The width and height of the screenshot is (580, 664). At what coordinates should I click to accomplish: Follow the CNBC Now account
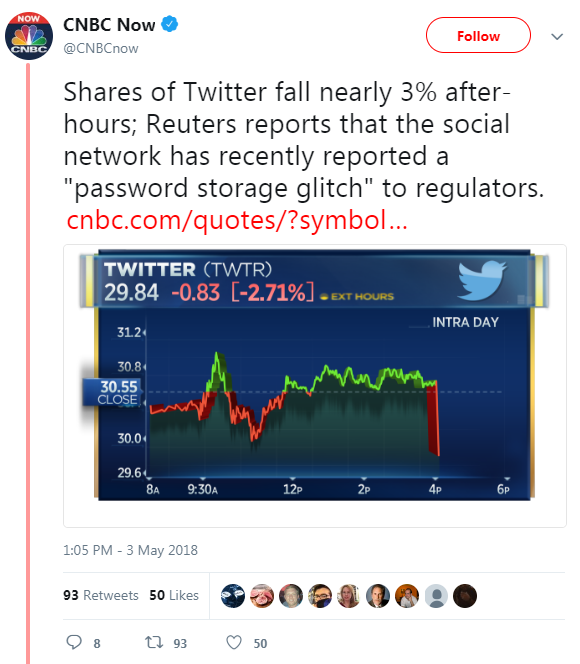pos(478,35)
